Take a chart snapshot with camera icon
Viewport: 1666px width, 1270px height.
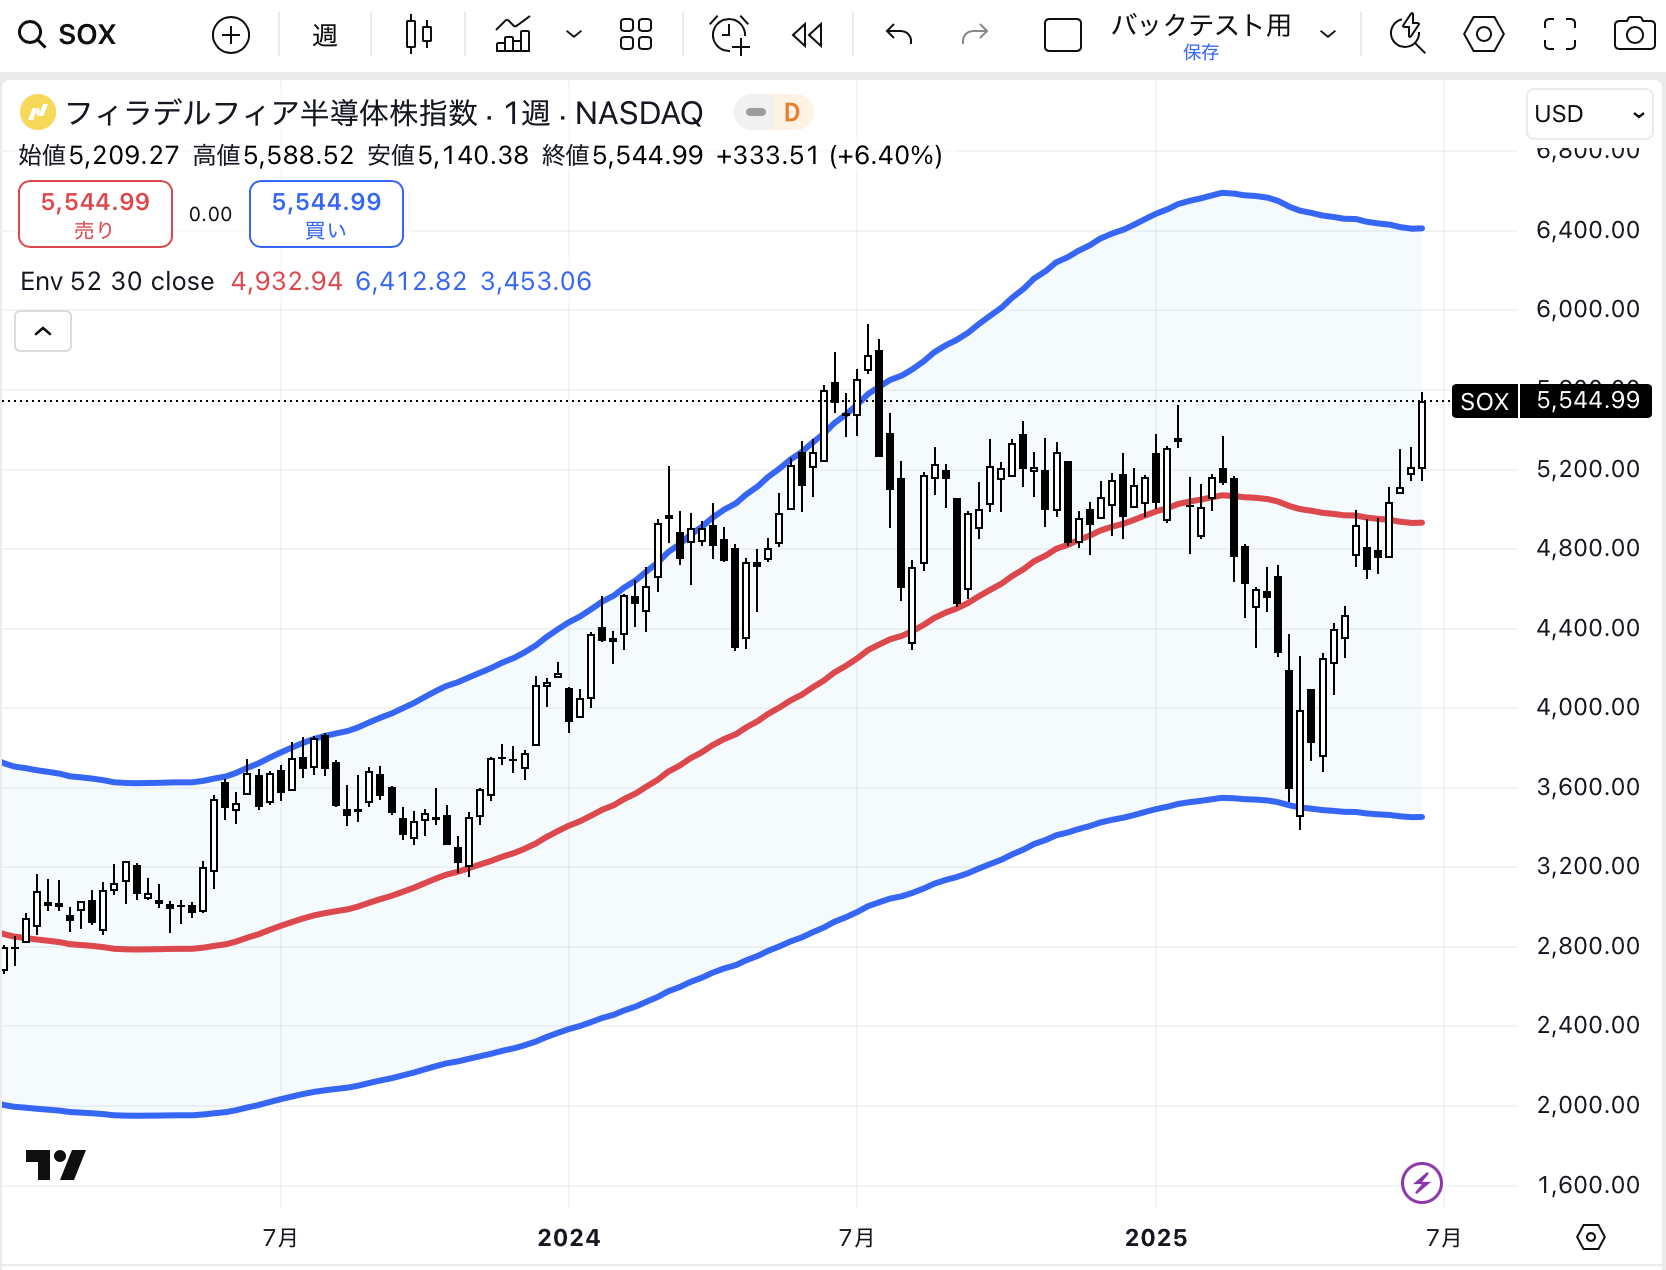(1635, 35)
